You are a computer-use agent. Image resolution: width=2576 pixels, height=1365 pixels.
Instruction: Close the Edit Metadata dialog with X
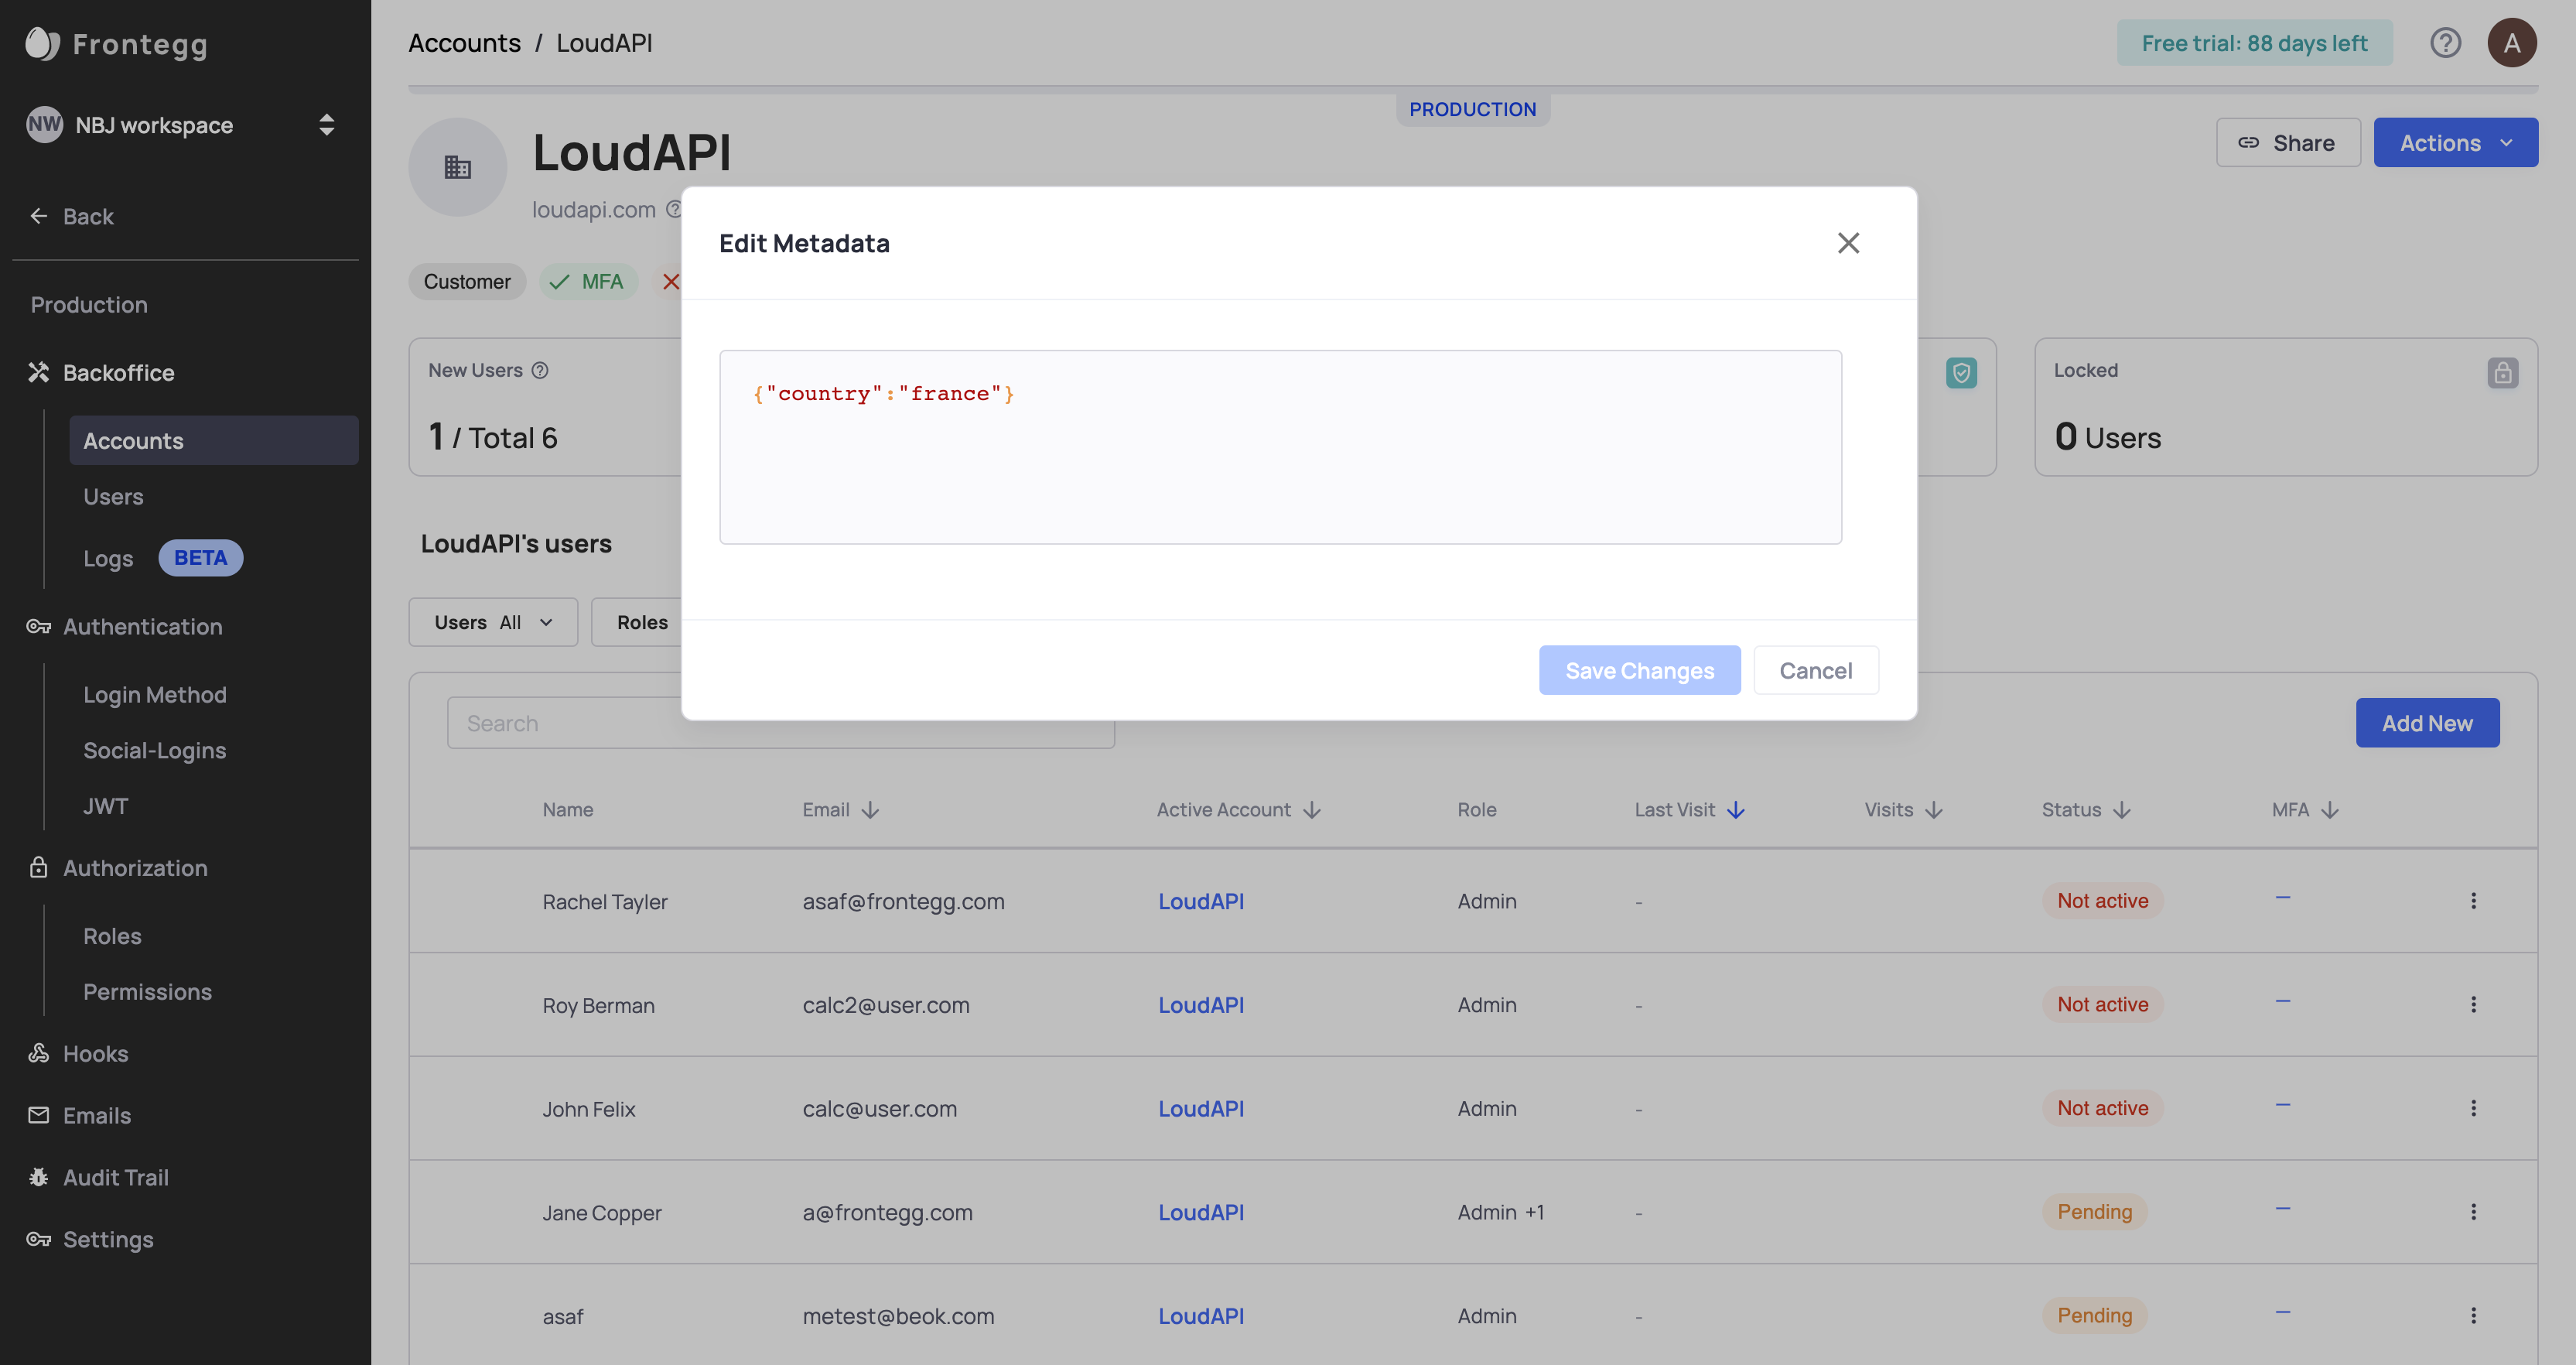(1847, 243)
